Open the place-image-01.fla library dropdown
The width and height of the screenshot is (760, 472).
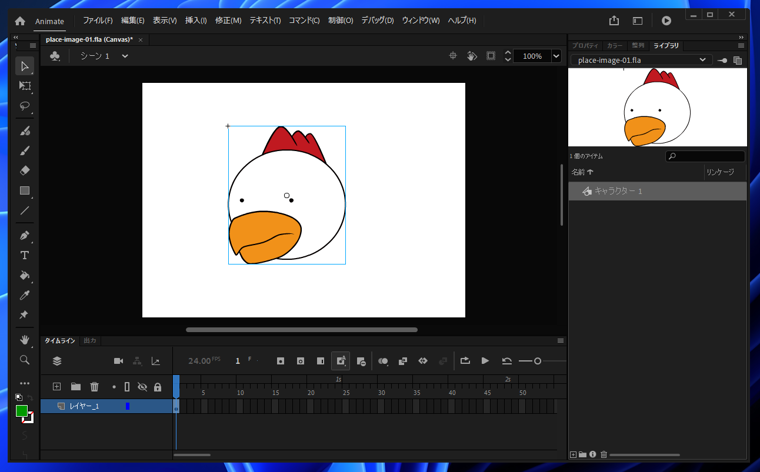(x=702, y=61)
